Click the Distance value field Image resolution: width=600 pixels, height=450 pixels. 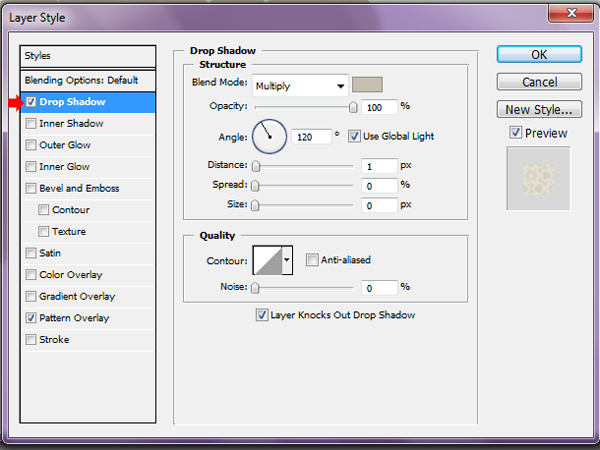point(380,166)
